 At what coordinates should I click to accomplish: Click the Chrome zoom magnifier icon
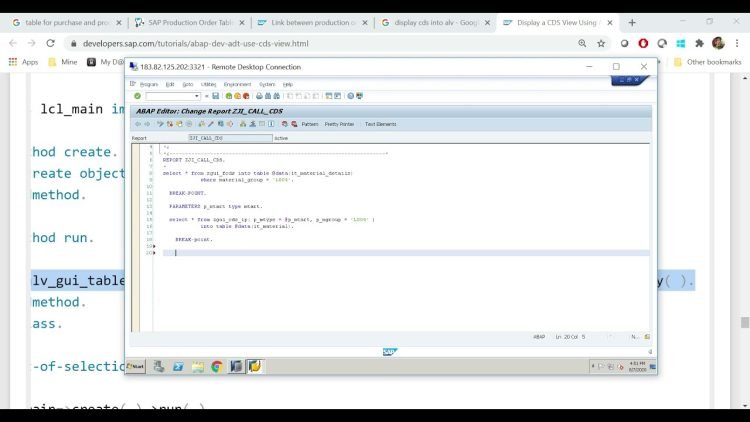click(582, 43)
